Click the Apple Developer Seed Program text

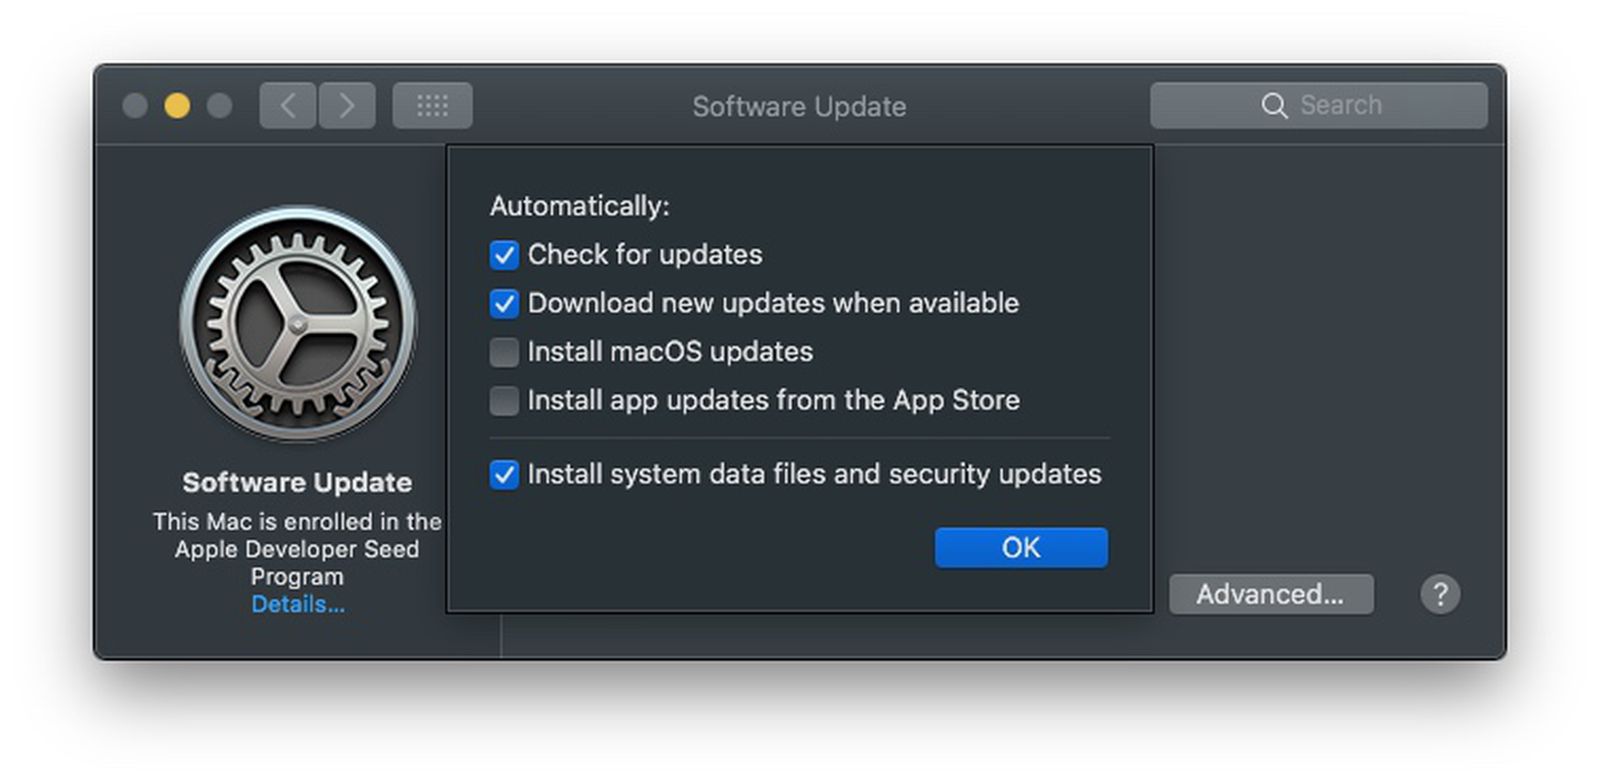click(296, 549)
